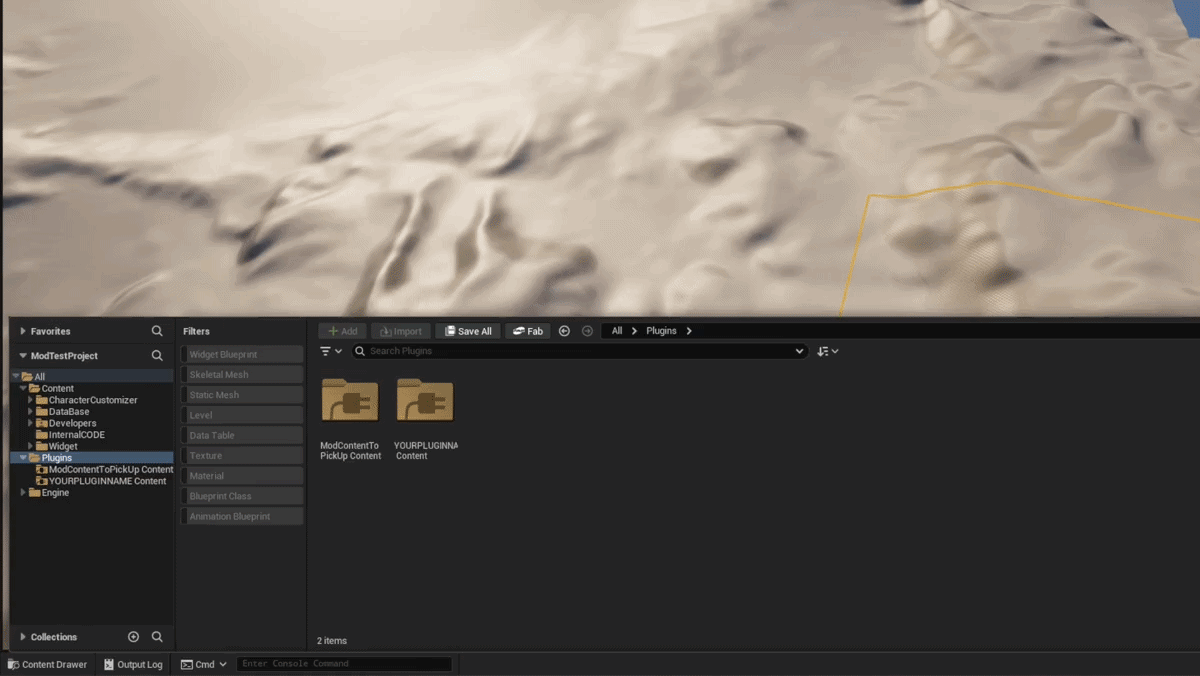Viewport: 1200px width, 676px height.
Task: Toggle the Skeletal Mesh filter
Action: (x=241, y=374)
